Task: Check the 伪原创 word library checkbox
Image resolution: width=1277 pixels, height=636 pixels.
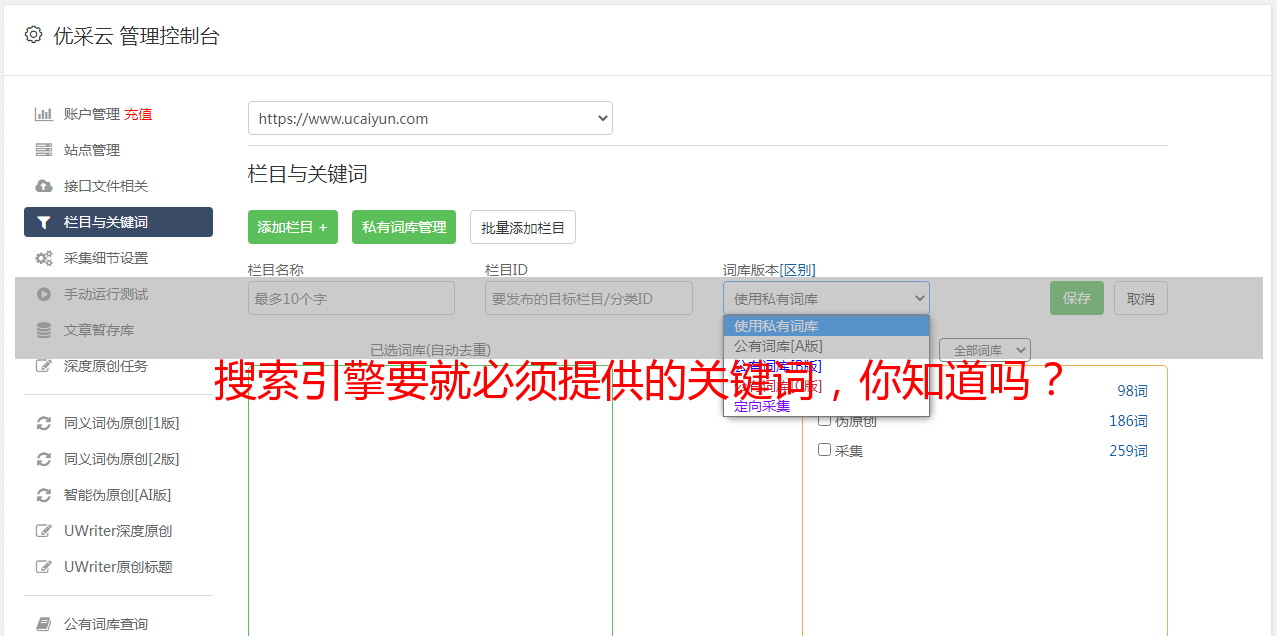Action: pos(825,420)
